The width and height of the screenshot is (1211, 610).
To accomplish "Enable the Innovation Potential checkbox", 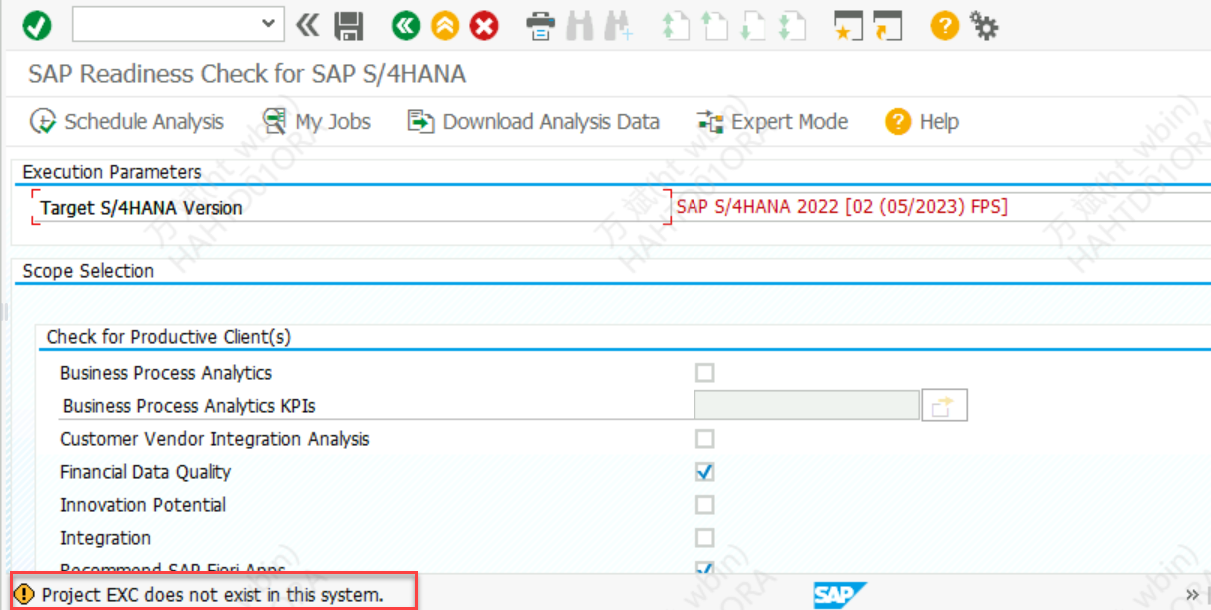I will point(705,505).
